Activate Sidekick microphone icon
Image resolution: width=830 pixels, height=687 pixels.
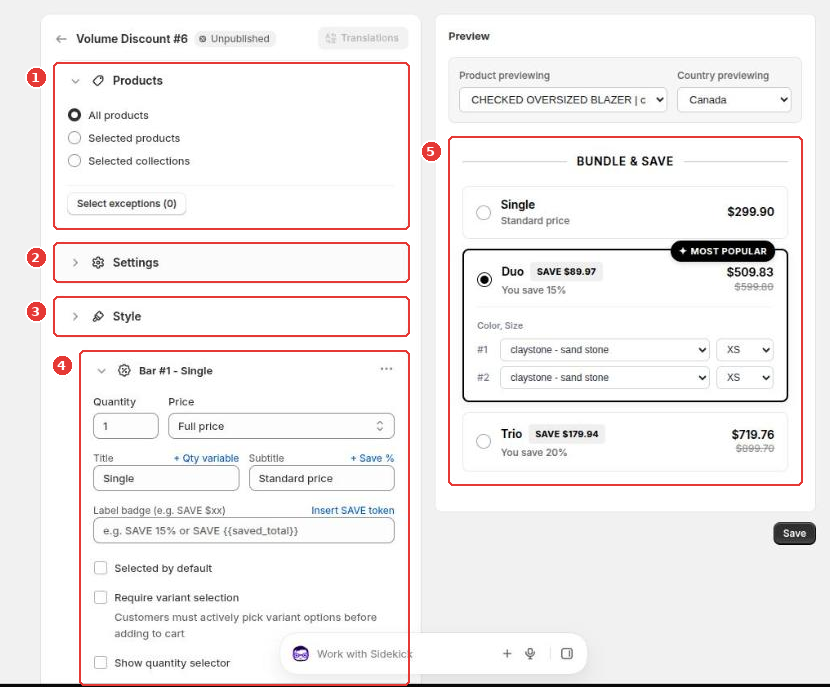pos(530,654)
